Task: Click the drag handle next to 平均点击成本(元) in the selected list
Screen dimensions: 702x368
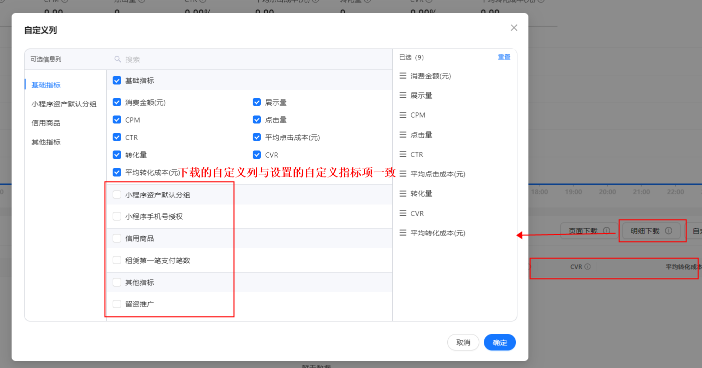Action: click(403, 174)
